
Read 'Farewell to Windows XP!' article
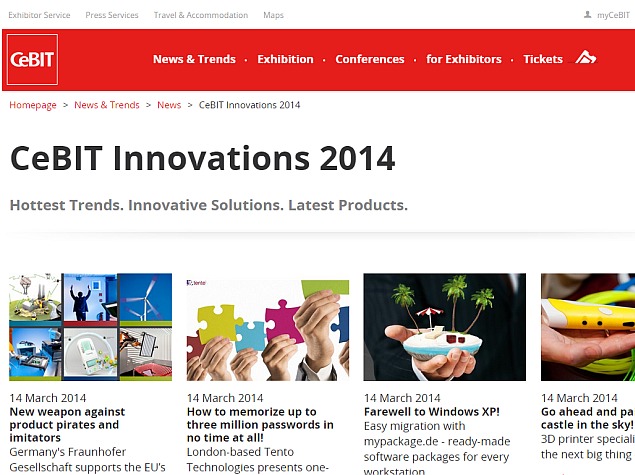pos(431,411)
